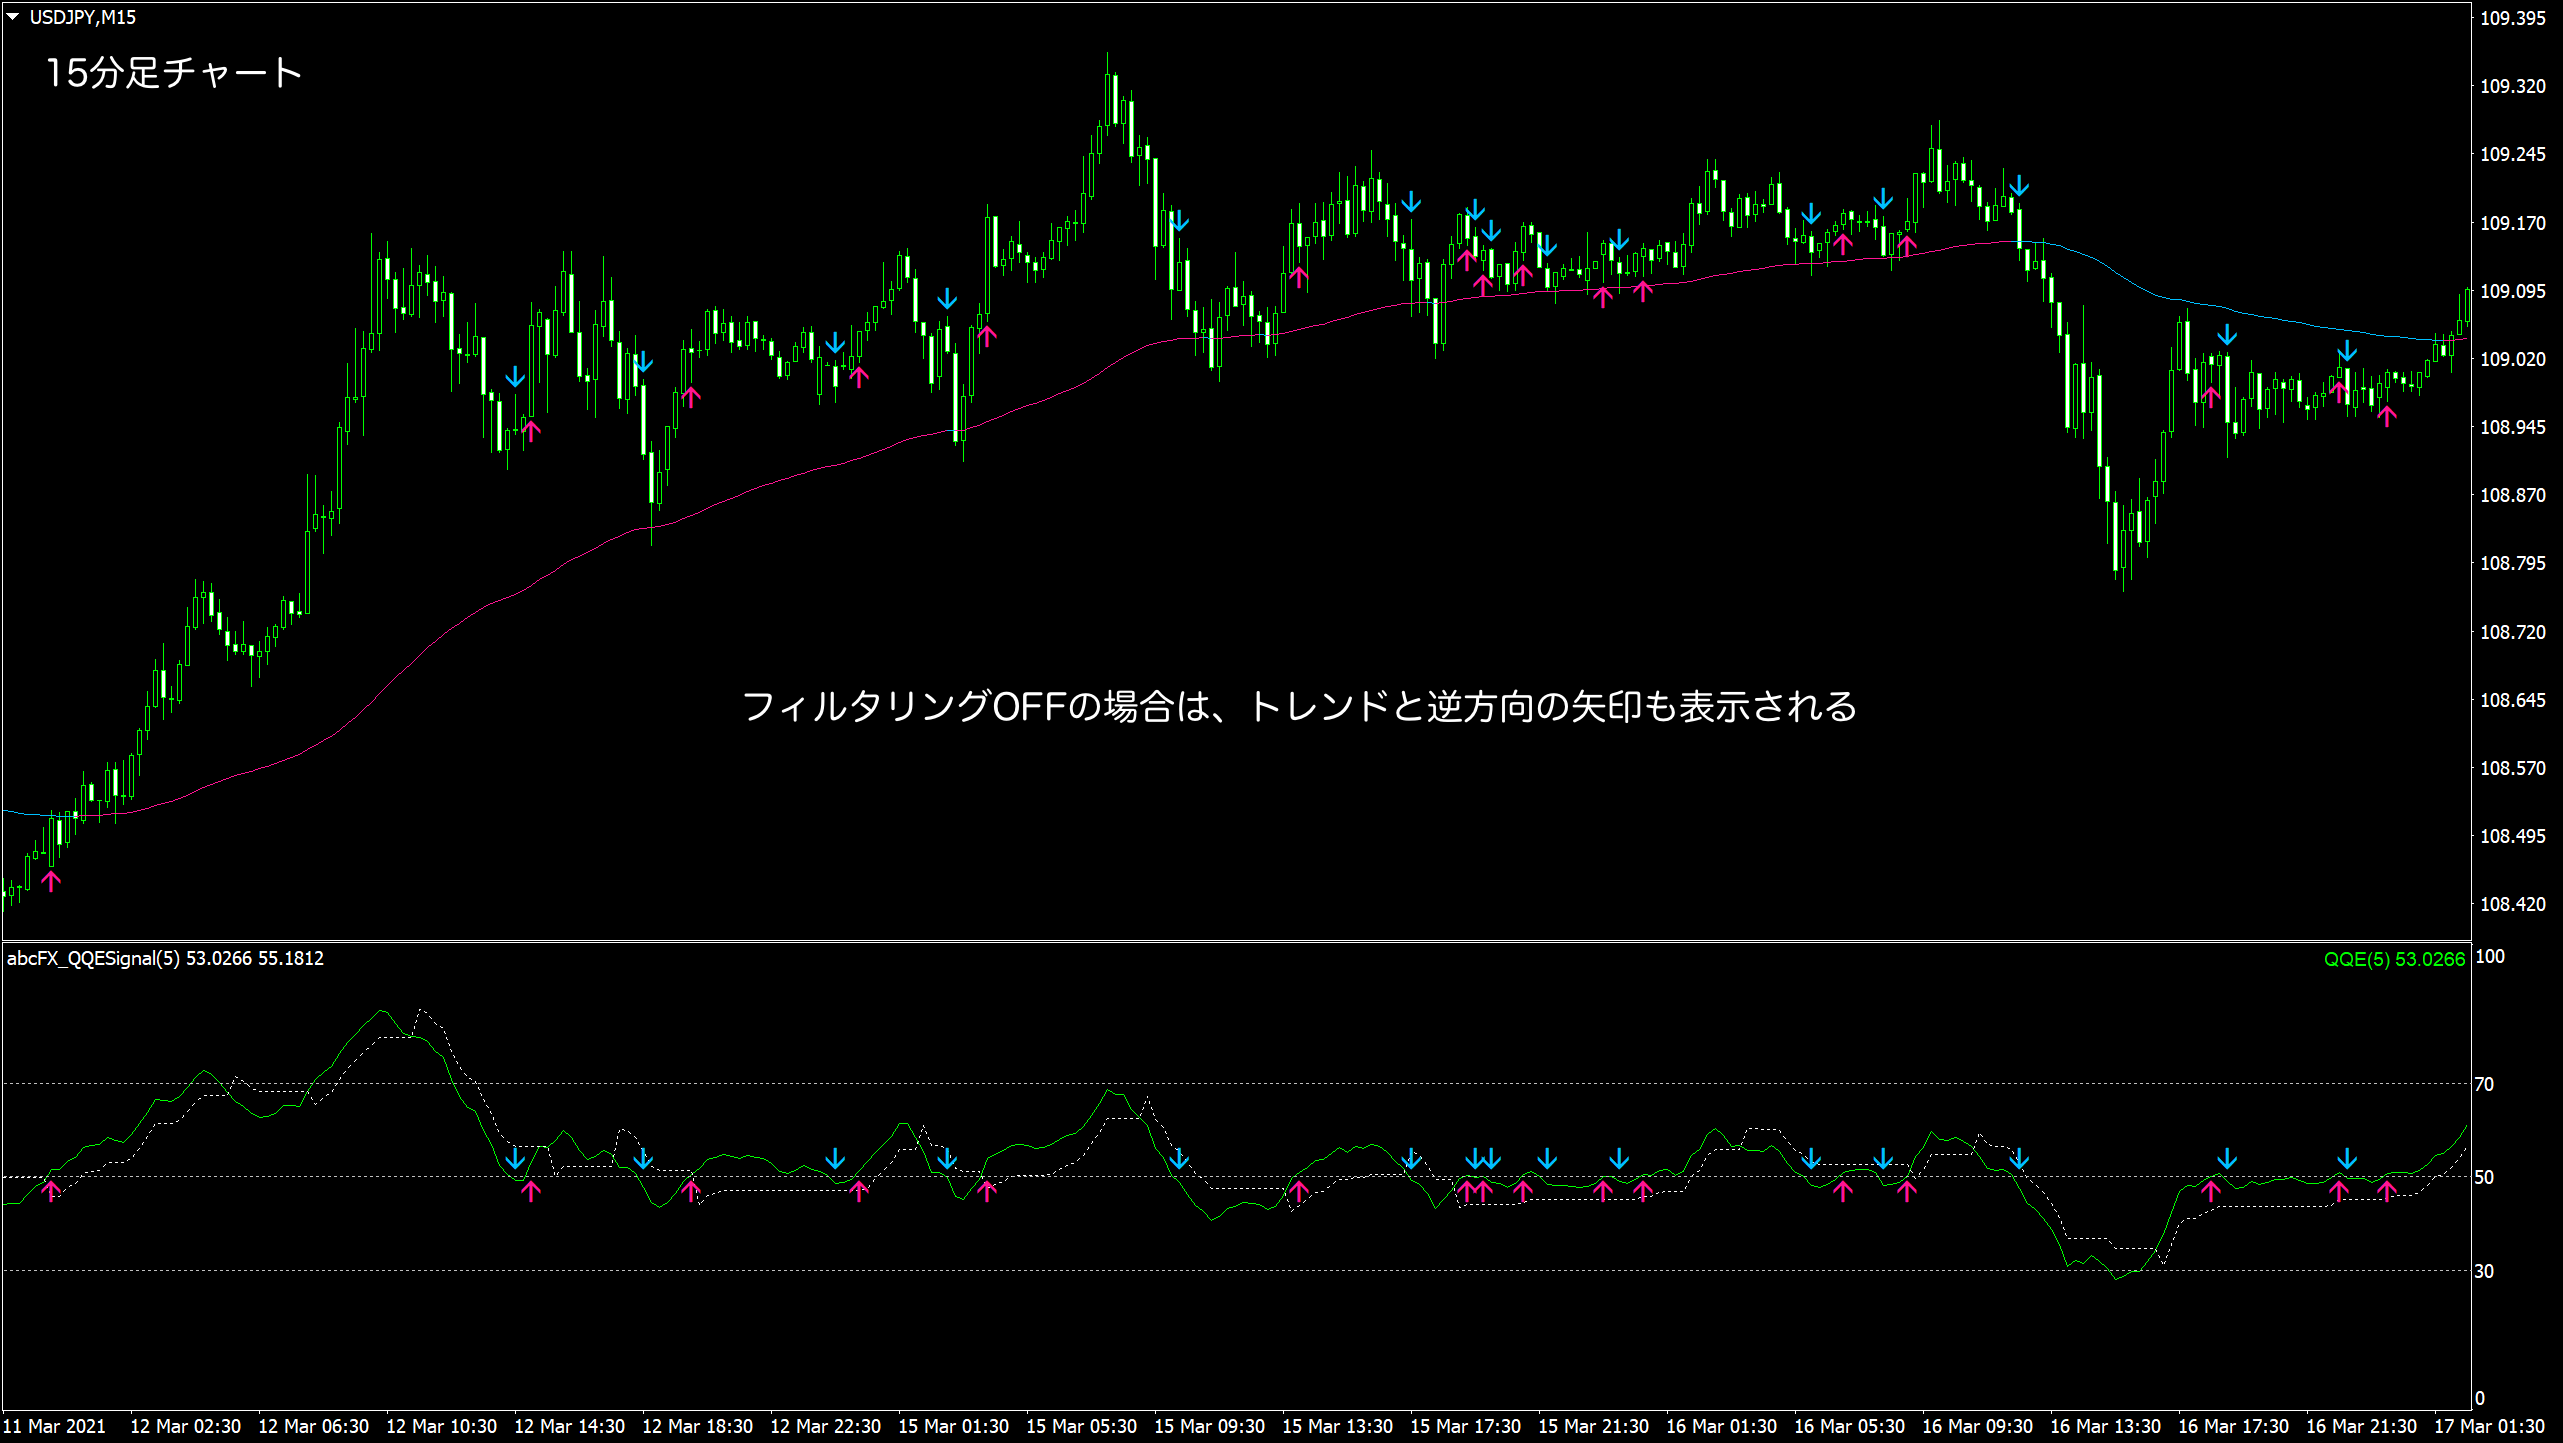Click the 15分足チャート text label
The image size is (2563, 1443).
[x=174, y=73]
